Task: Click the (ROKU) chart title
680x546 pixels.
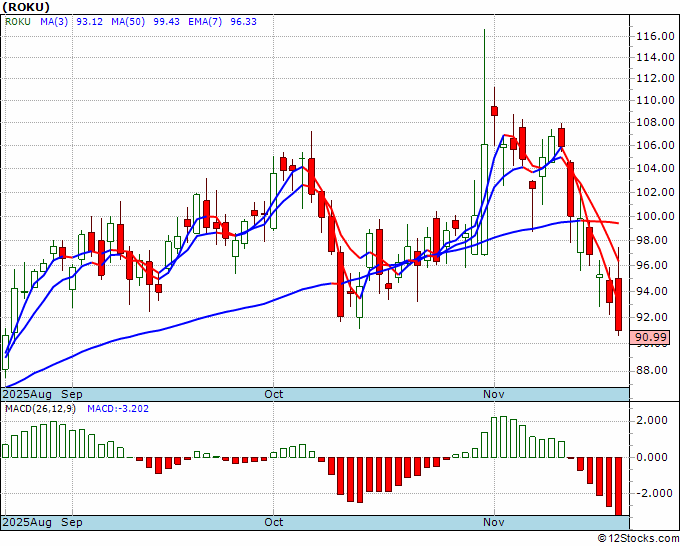Action: [26, 7]
